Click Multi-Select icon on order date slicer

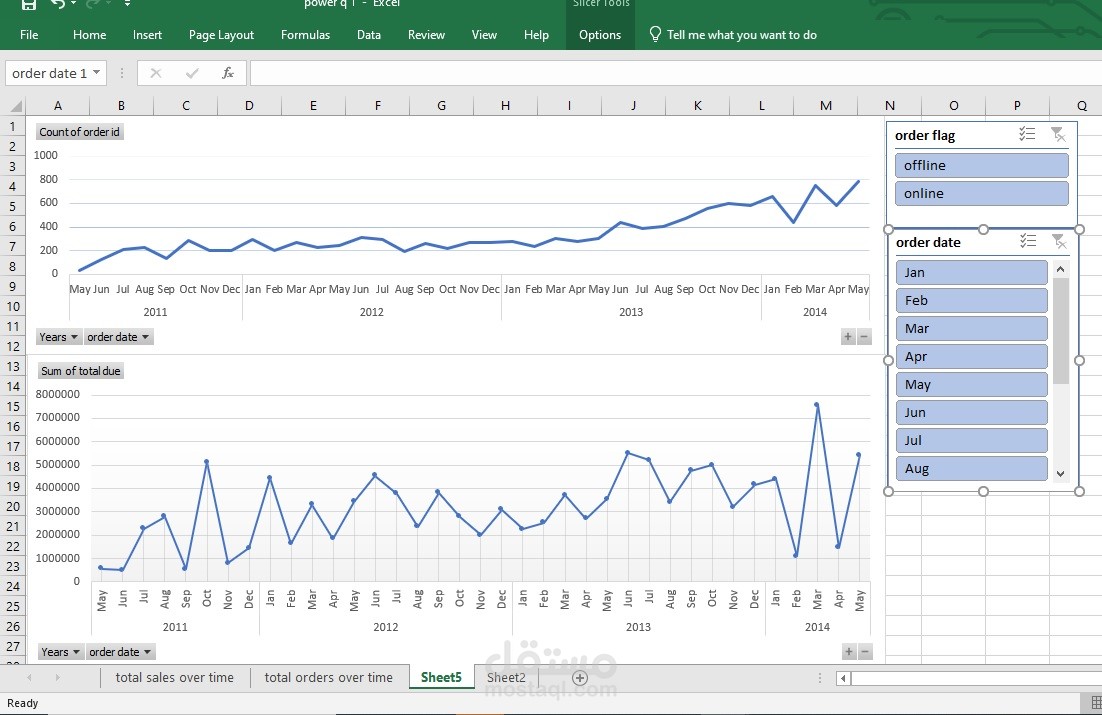point(1027,241)
